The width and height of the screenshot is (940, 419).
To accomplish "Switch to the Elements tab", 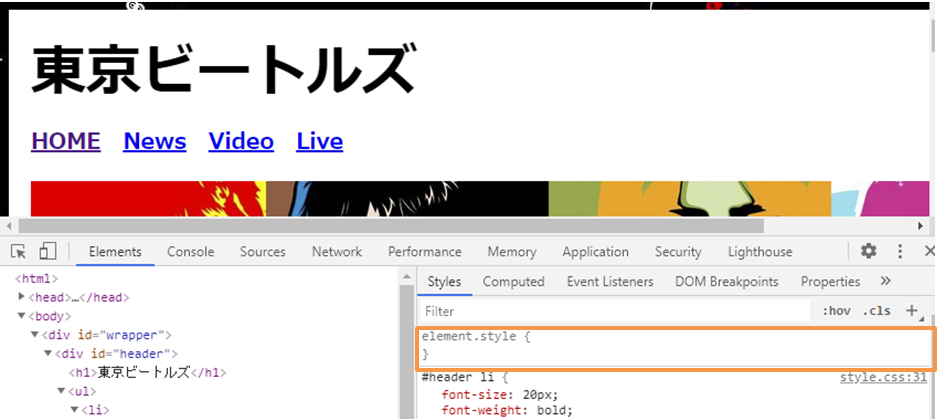I will [x=115, y=252].
